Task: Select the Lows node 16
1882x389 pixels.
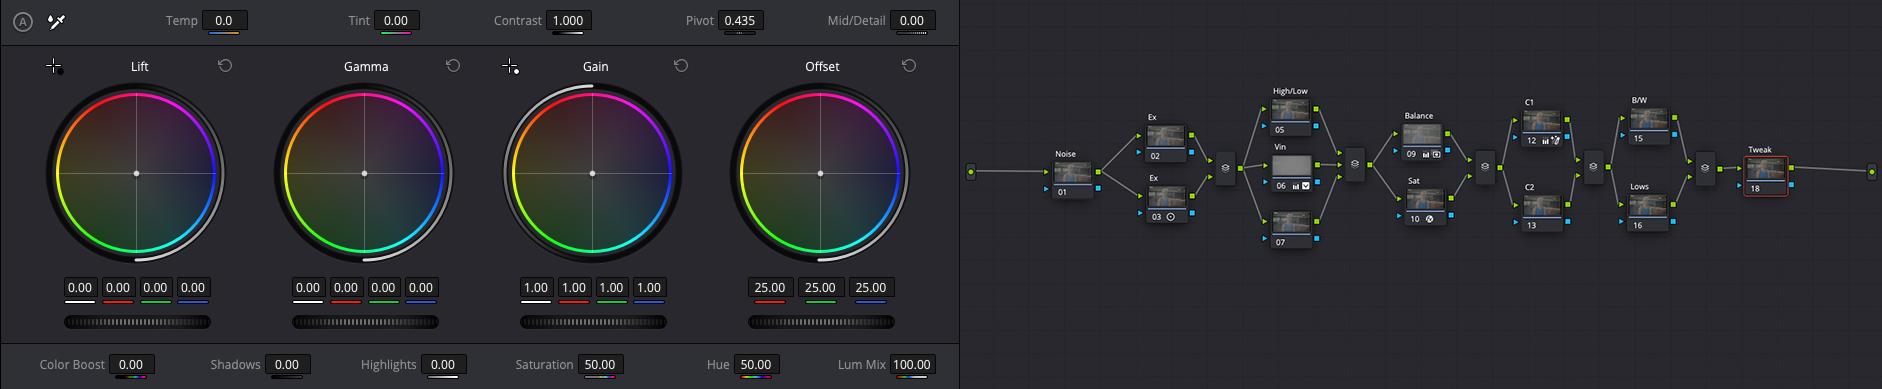Action: (1649, 212)
